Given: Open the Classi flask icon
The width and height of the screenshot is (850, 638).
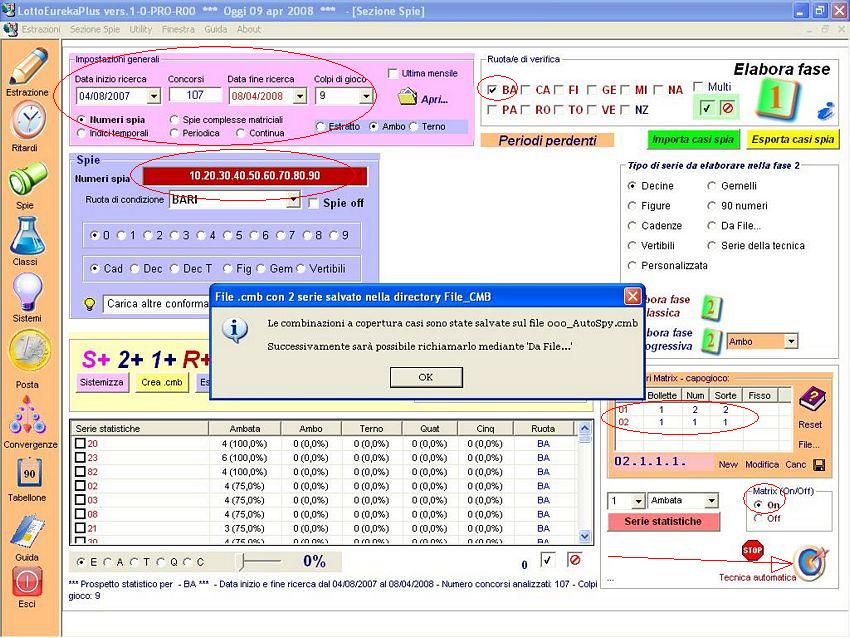Looking at the screenshot, I should pos(27,235).
